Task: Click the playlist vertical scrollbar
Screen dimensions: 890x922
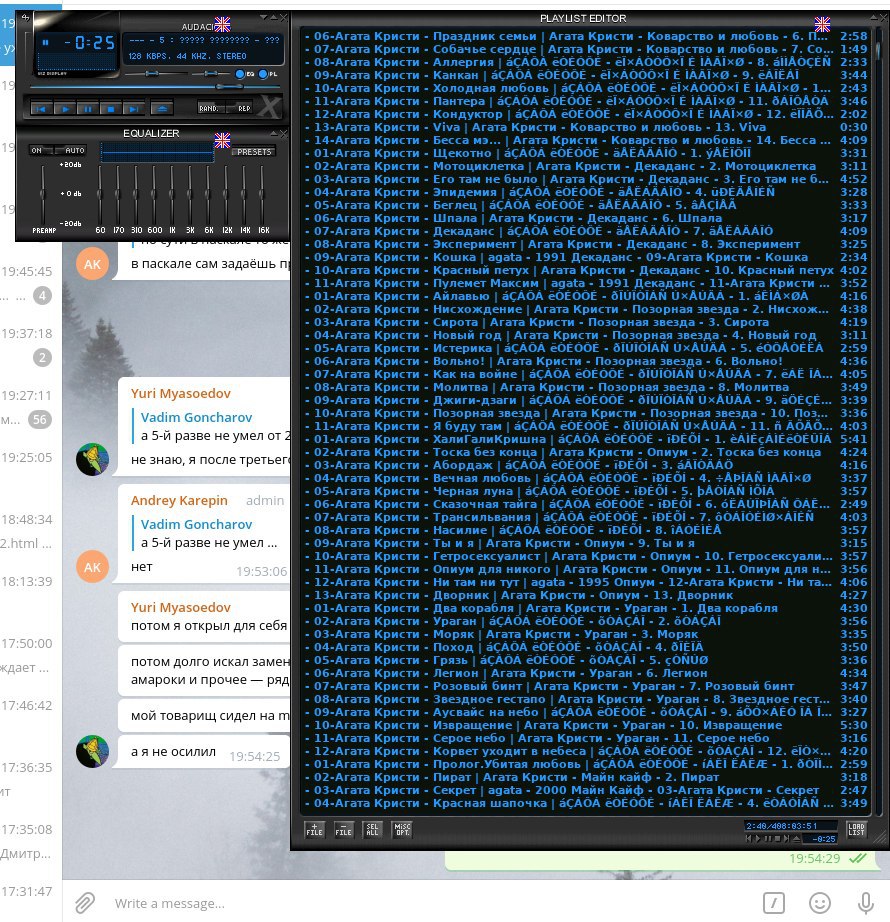Action: click(x=878, y=420)
